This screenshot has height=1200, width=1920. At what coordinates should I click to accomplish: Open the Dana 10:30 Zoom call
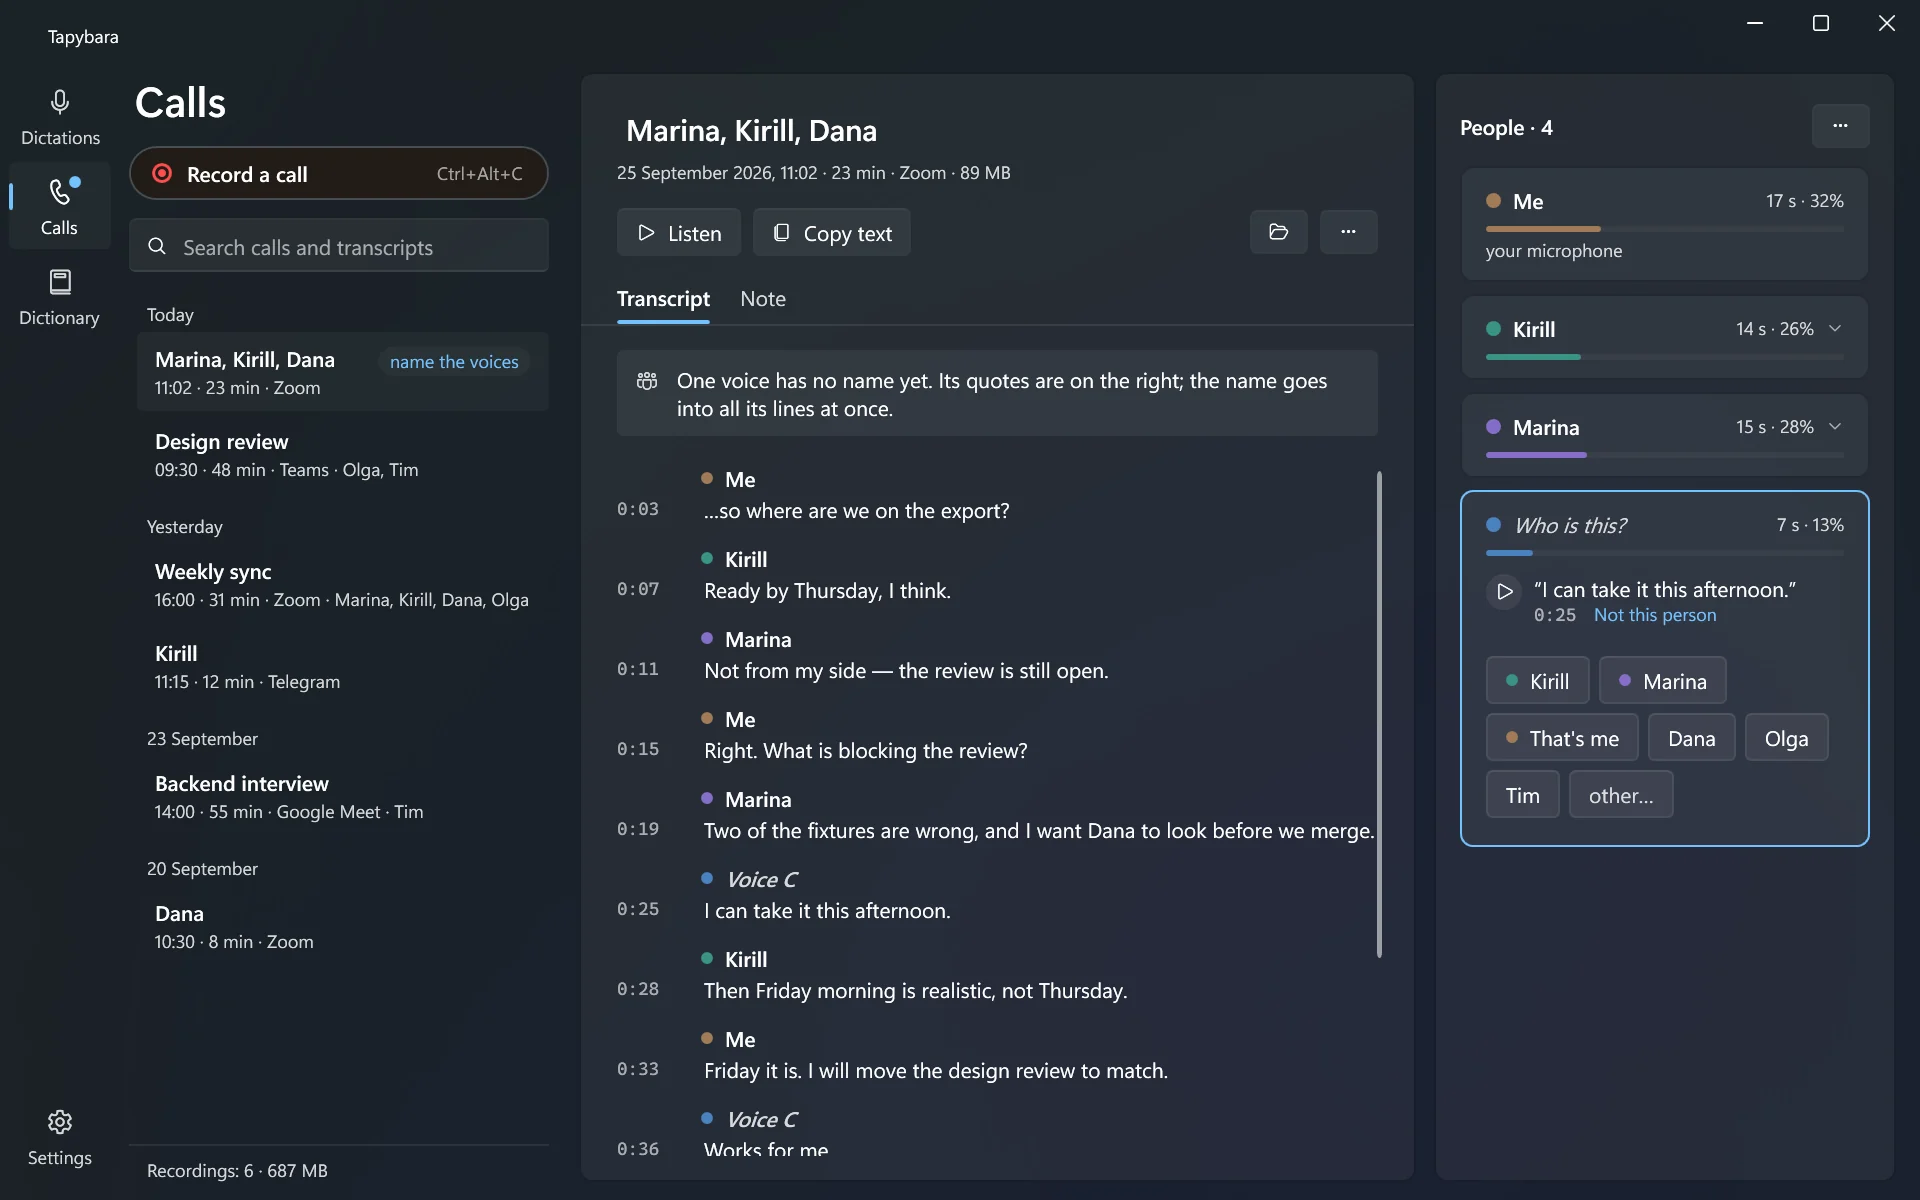click(x=342, y=927)
